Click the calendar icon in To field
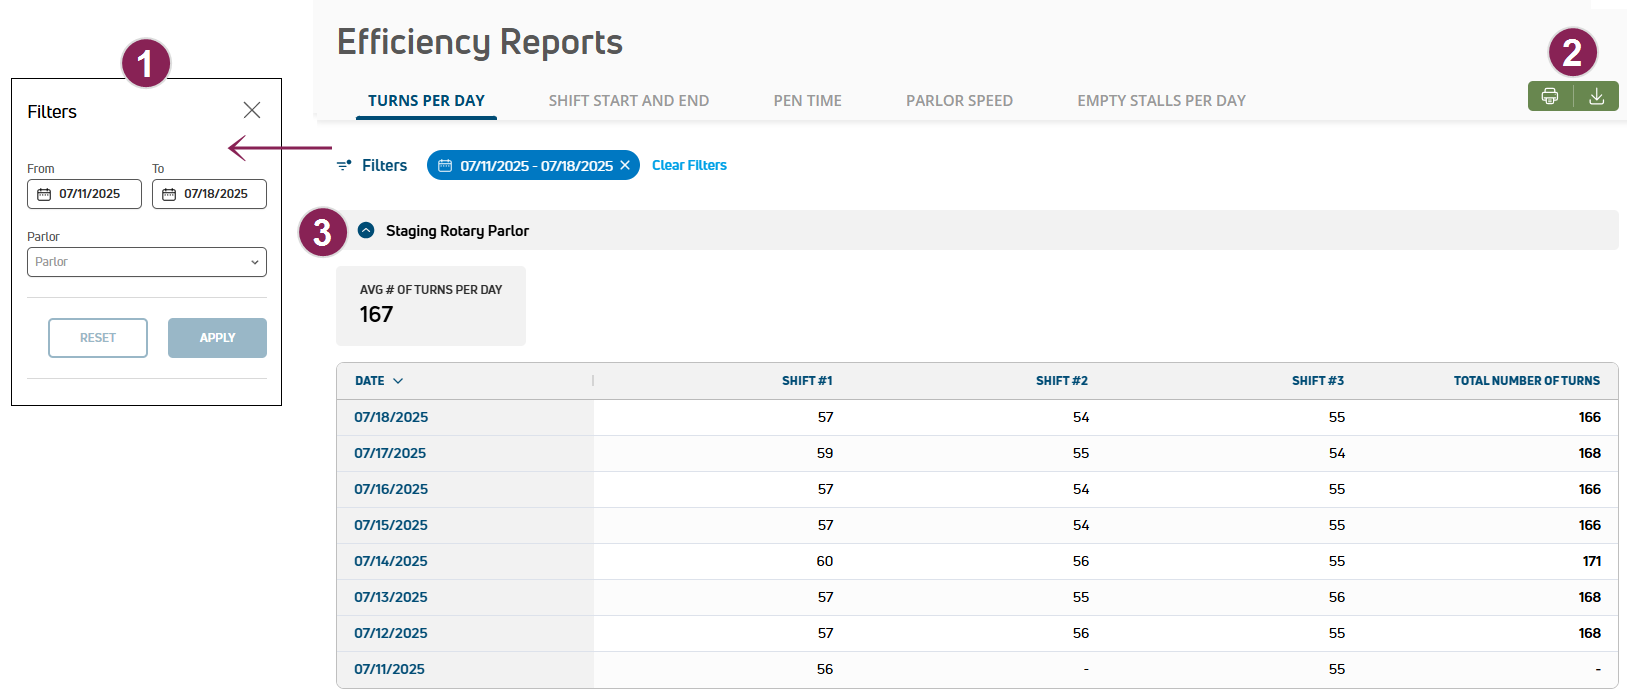The image size is (1628, 700). pyautogui.click(x=169, y=194)
